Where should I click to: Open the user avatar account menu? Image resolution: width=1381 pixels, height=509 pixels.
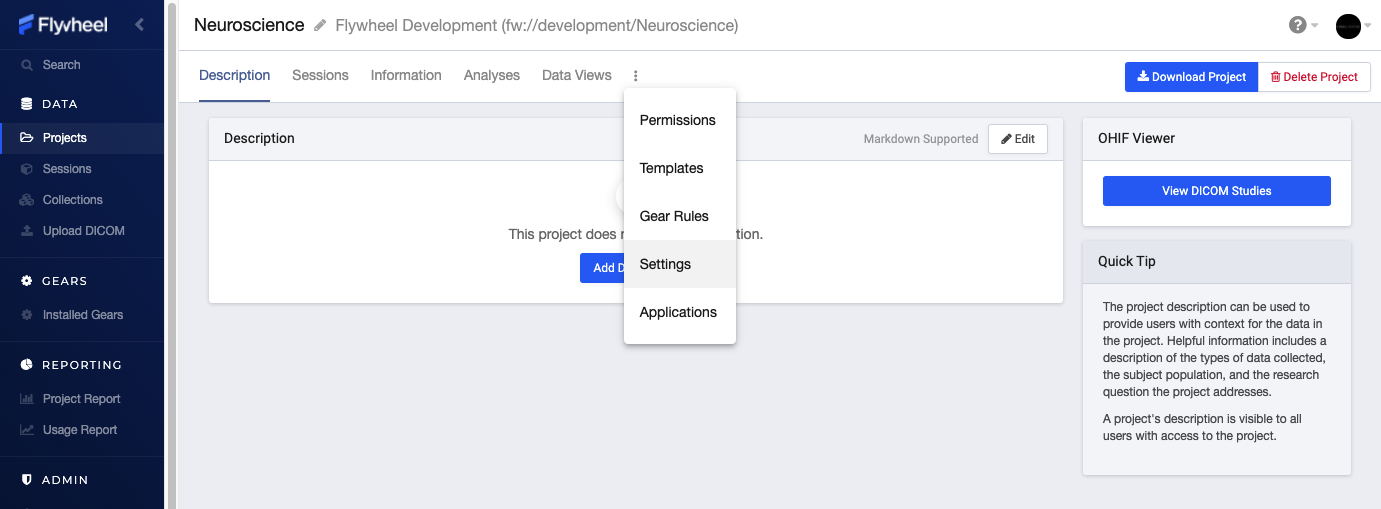point(1348,26)
